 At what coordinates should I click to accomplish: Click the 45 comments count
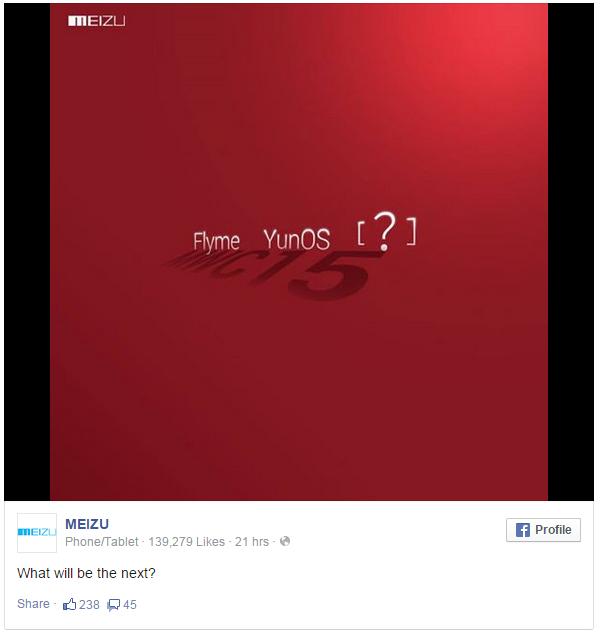point(130,605)
